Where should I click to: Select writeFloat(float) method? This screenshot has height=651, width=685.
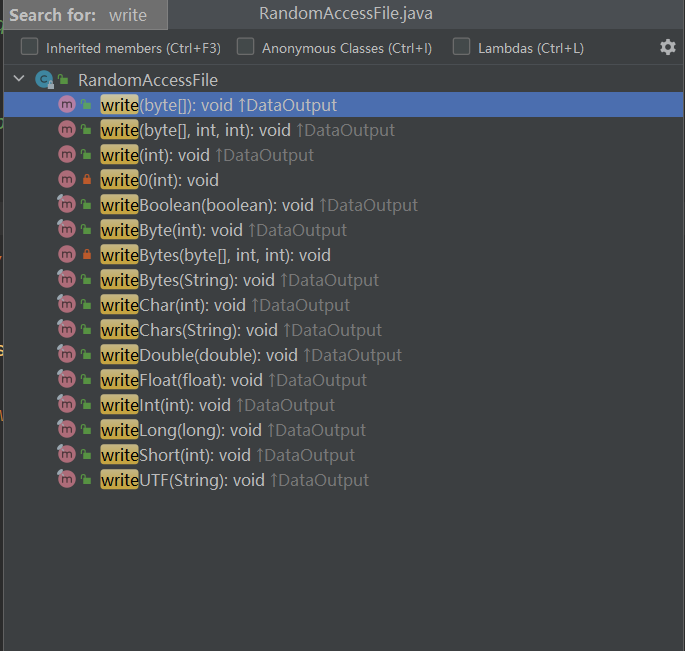click(x=343, y=380)
